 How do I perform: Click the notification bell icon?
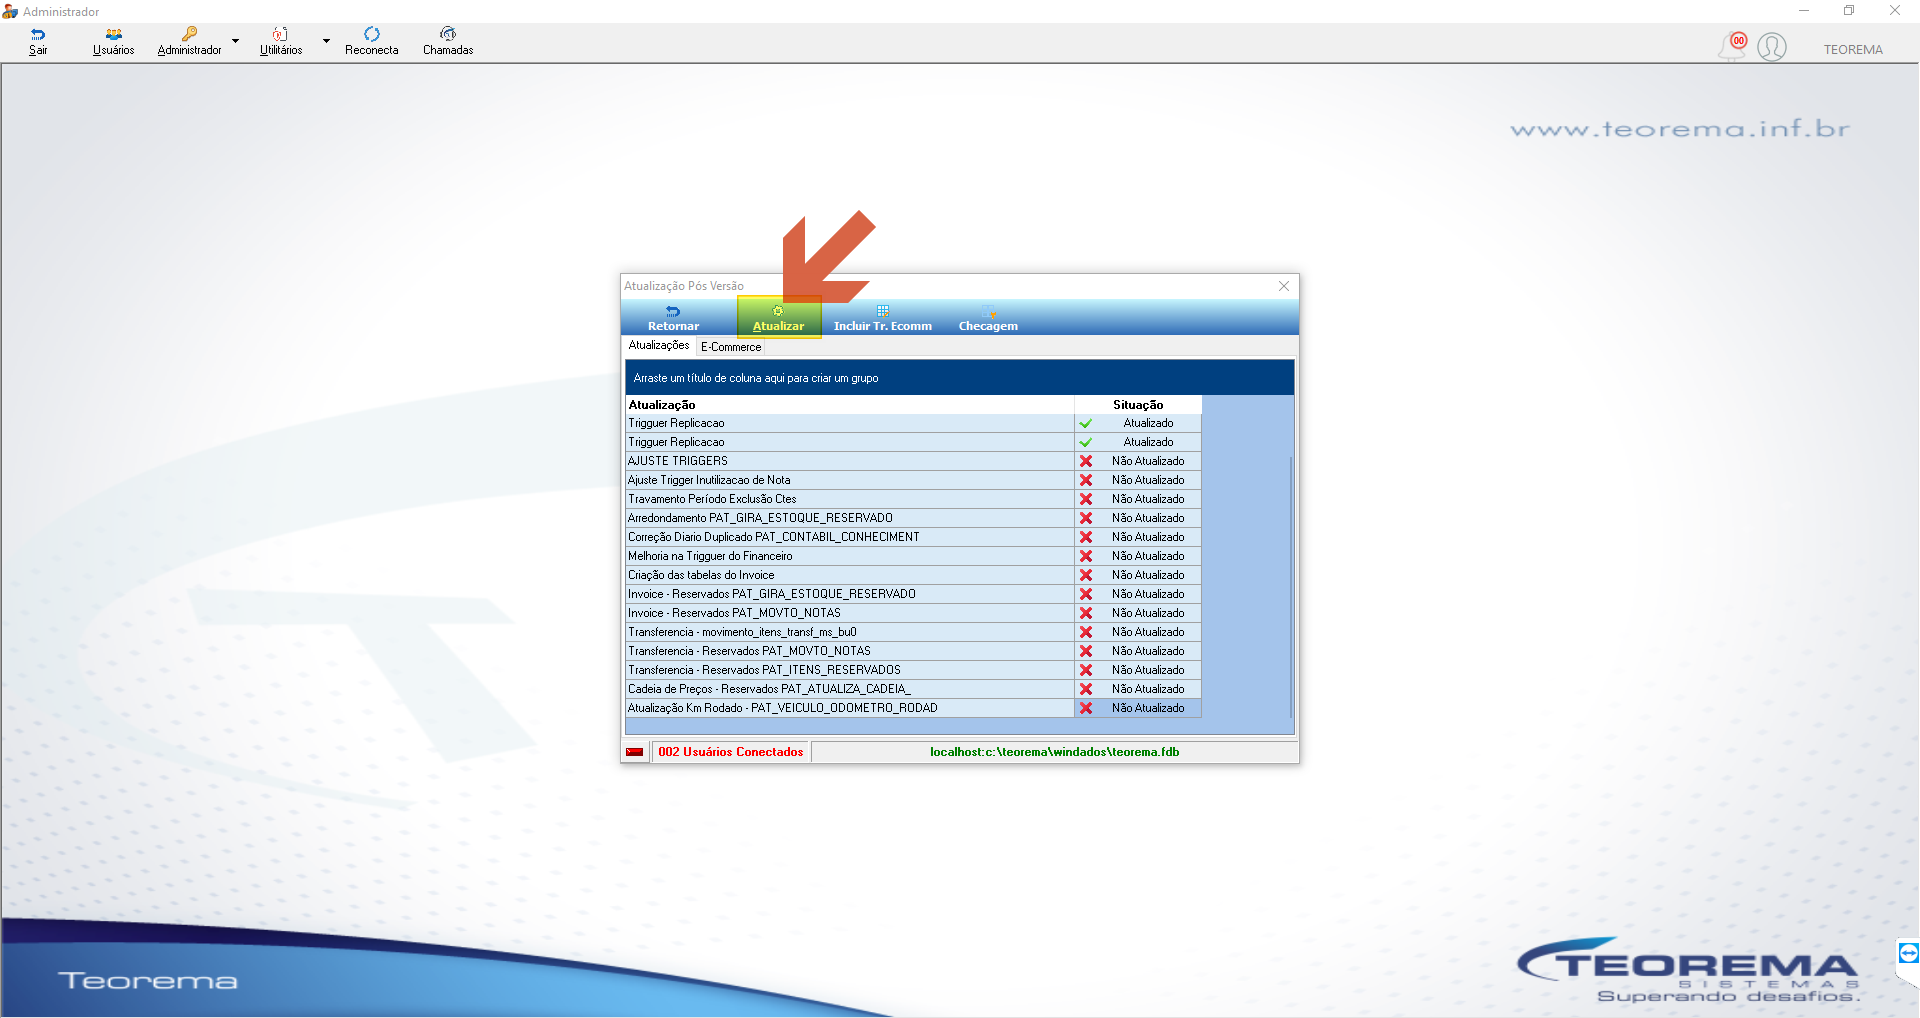1733,46
